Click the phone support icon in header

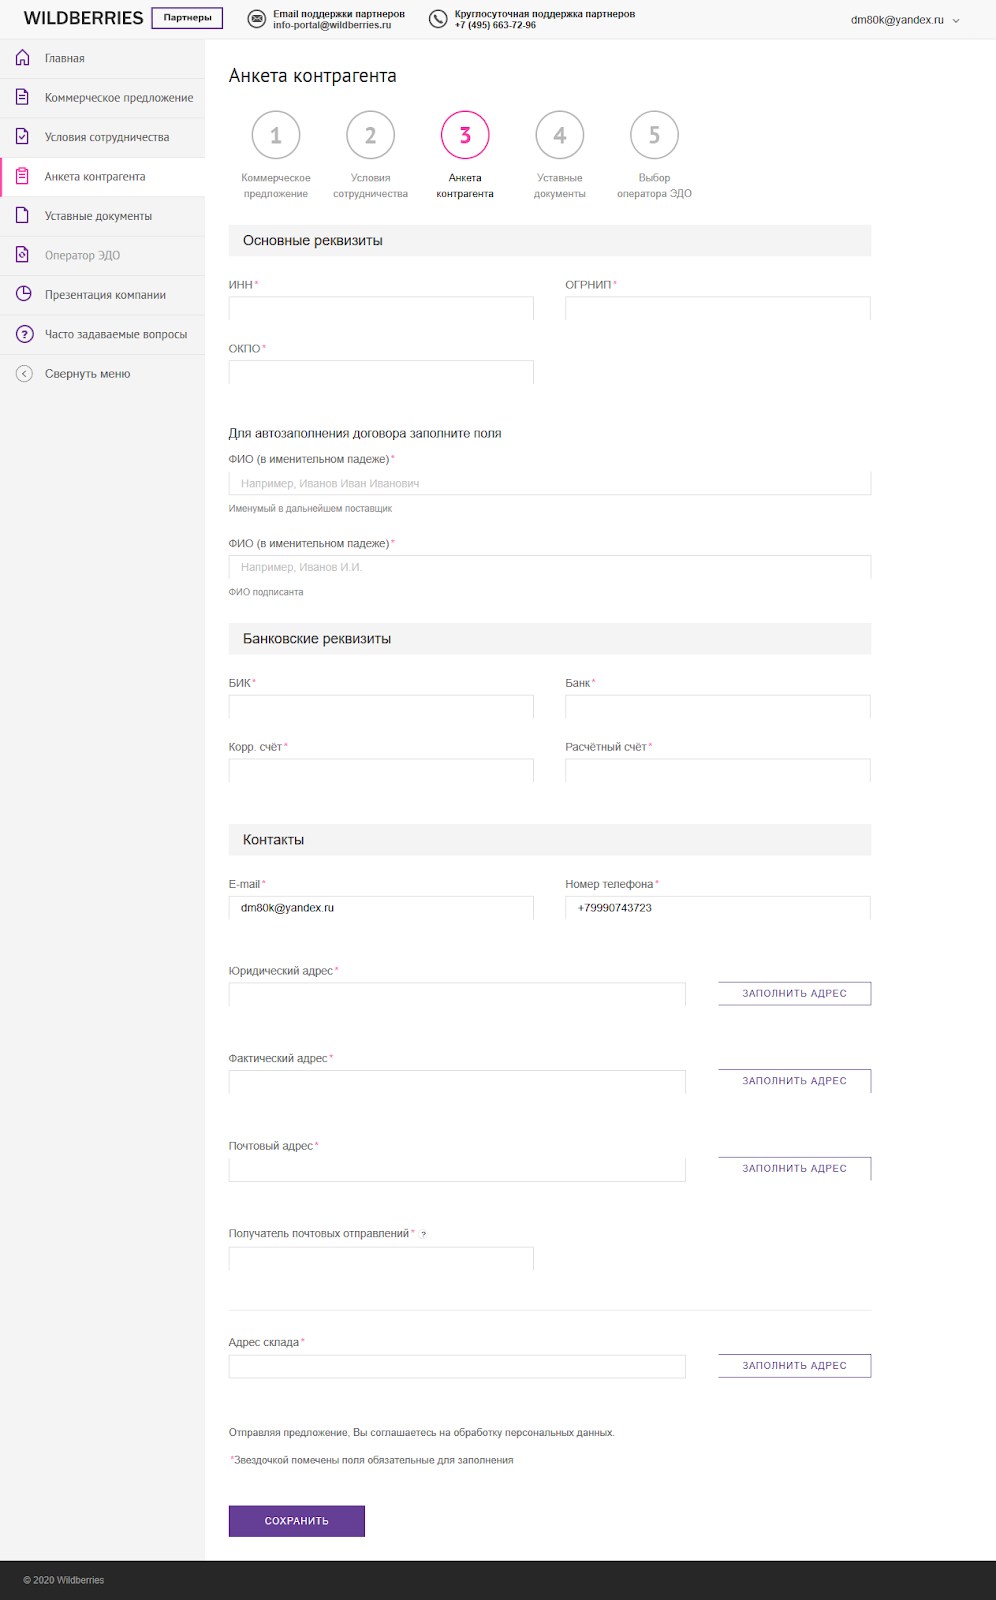[438, 19]
